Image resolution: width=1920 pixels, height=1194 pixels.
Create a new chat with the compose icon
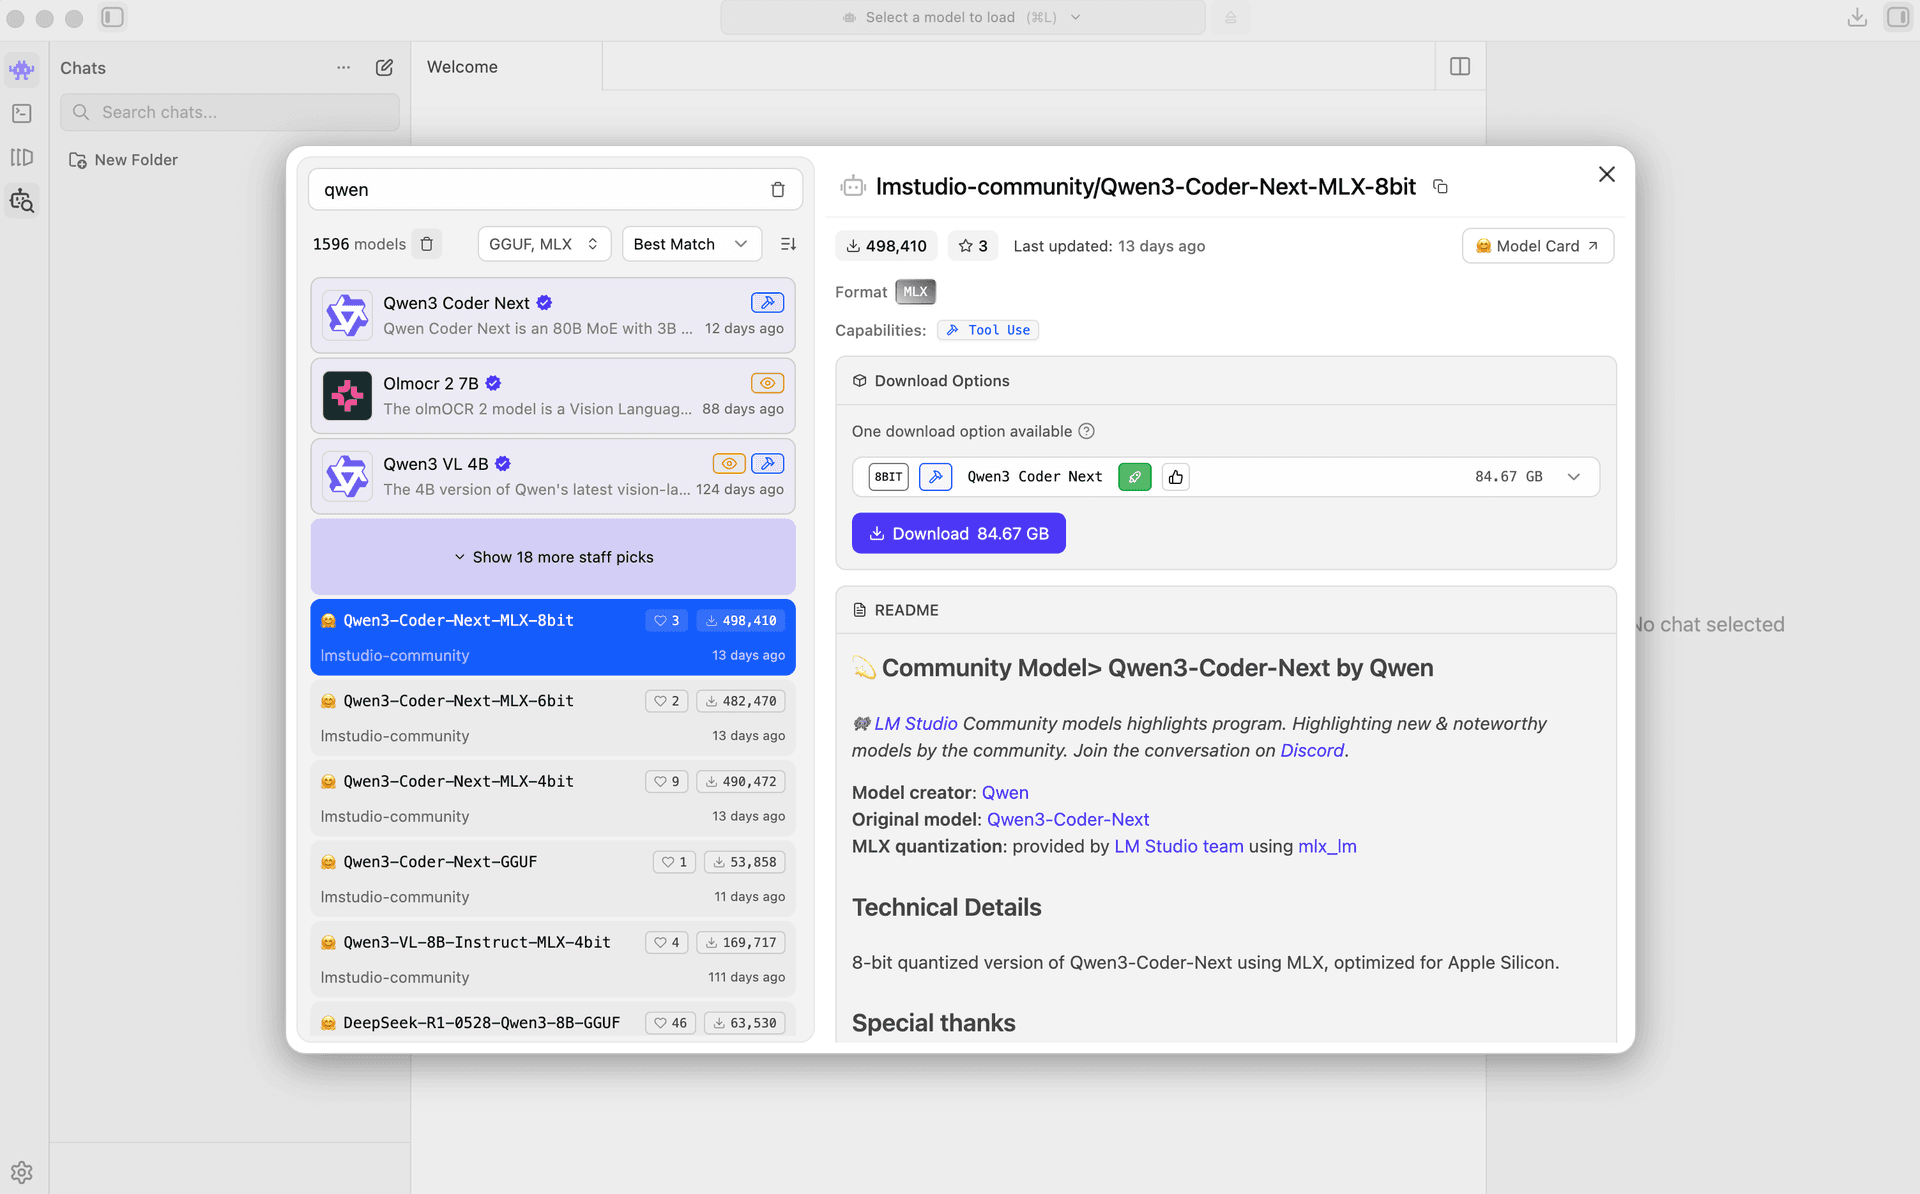[x=384, y=68]
